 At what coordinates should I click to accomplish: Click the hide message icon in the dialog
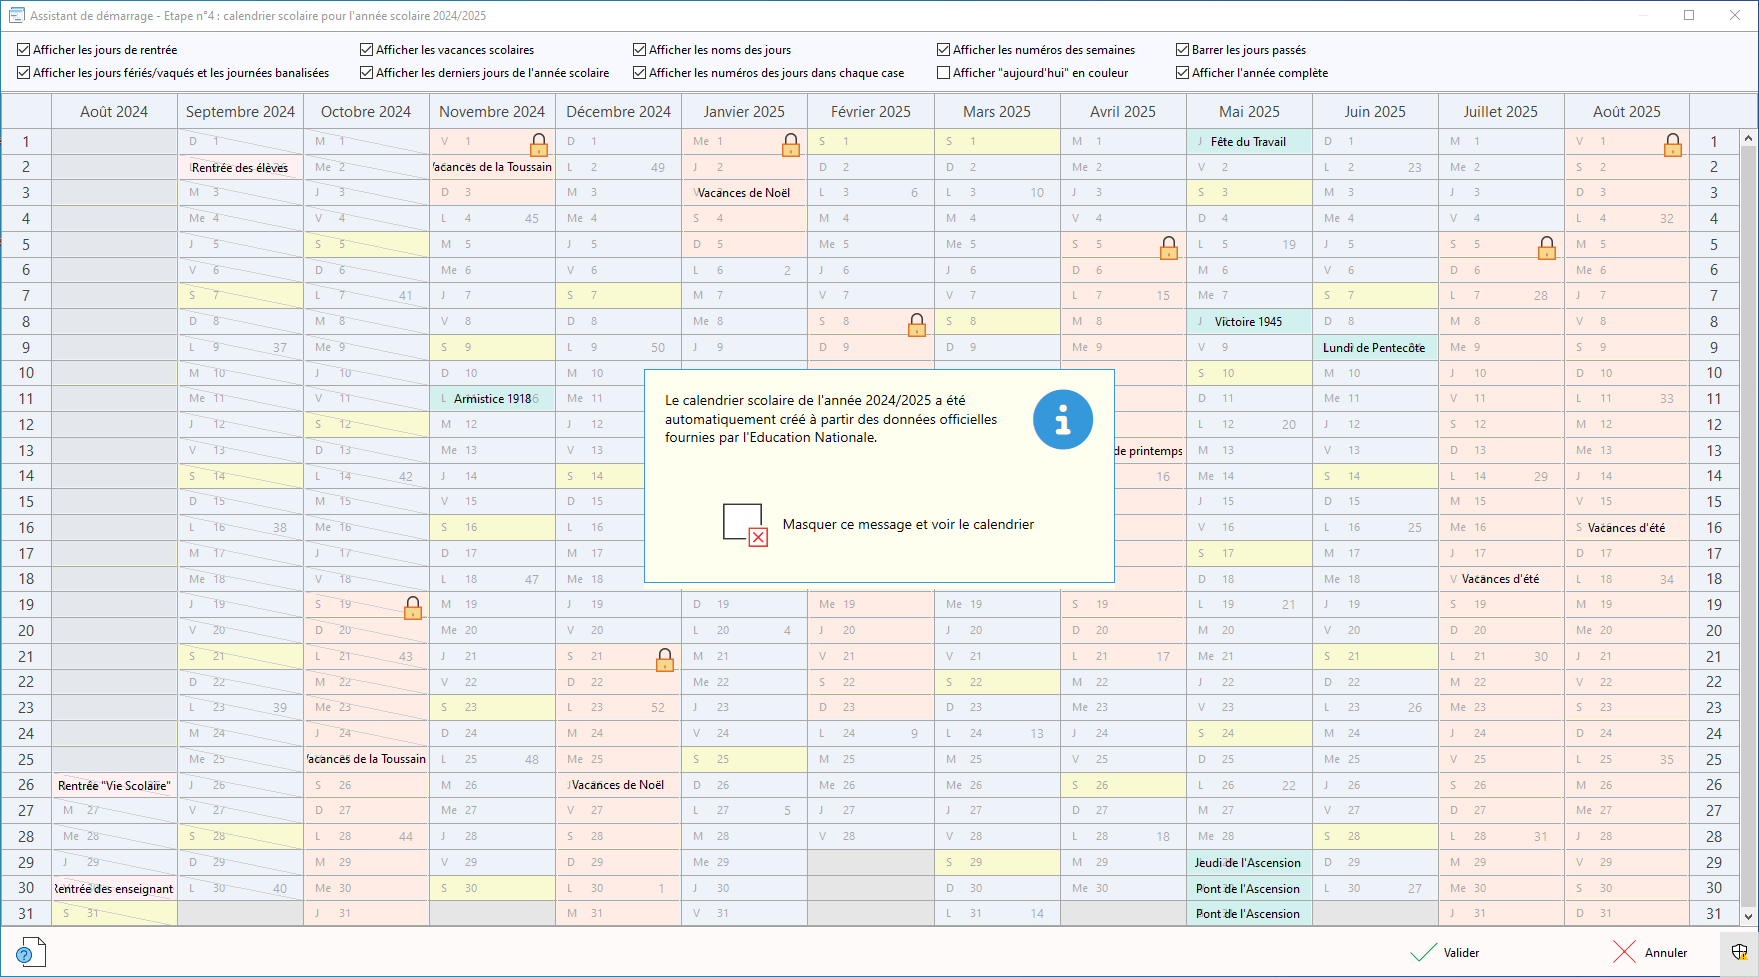pos(745,524)
